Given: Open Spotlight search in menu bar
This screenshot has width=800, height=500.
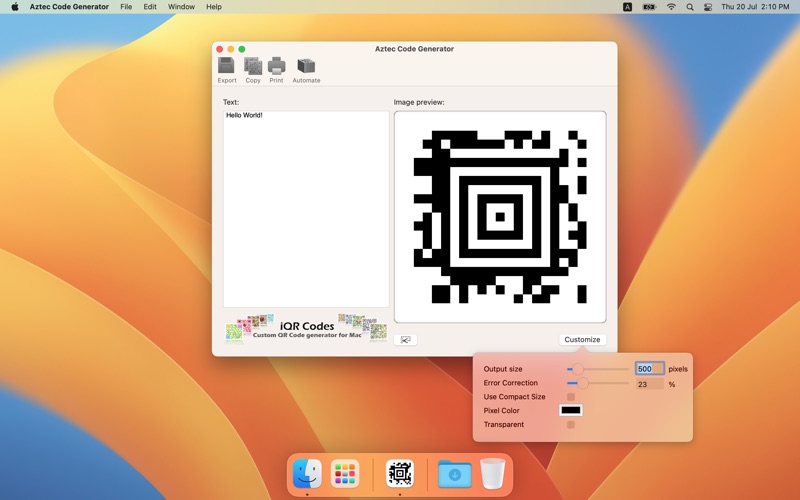Looking at the screenshot, I should click(690, 7).
